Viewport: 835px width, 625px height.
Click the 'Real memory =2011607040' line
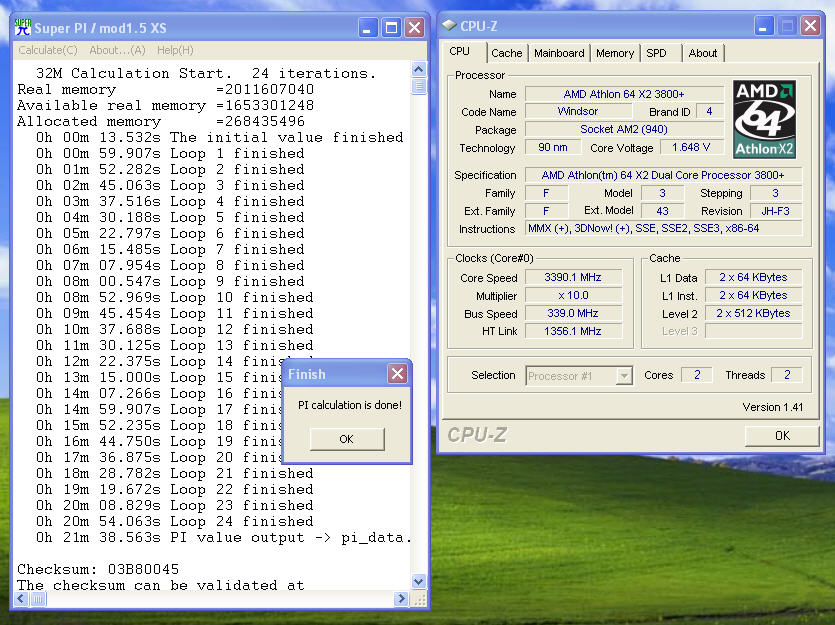point(166,89)
